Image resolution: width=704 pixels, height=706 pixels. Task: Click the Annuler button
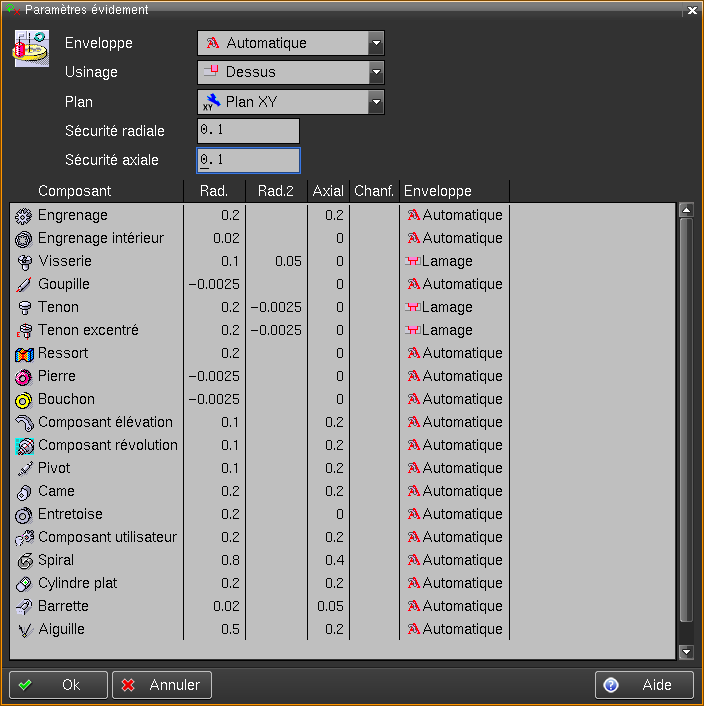pyautogui.click(x=162, y=685)
